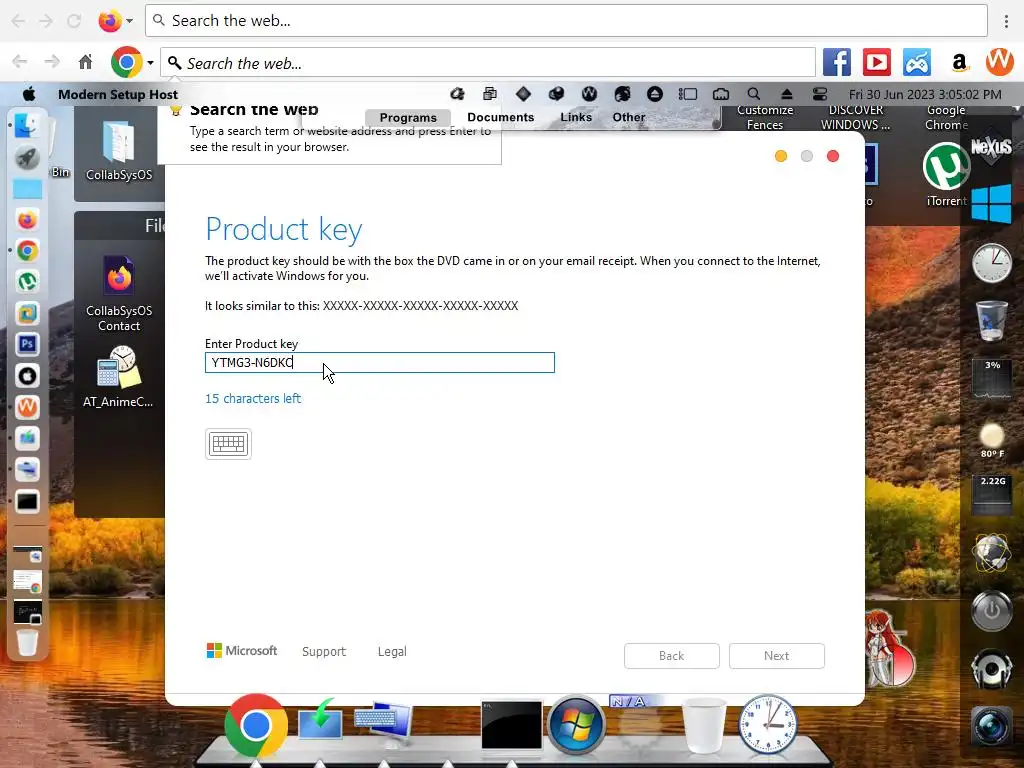Image resolution: width=1024 pixels, height=768 pixels.
Task: Open Chrome from the bottom dock
Action: point(255,725)
